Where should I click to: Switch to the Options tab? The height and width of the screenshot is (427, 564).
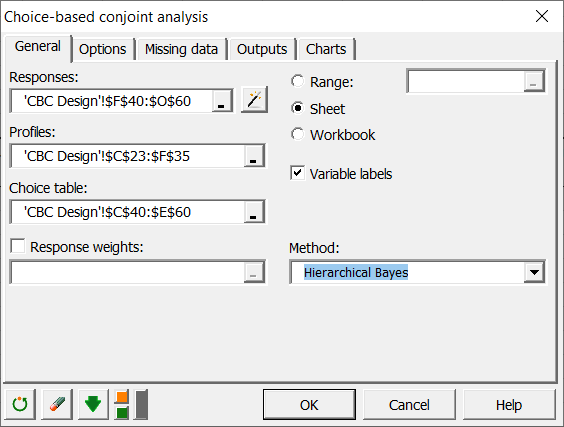click(103, 49)
